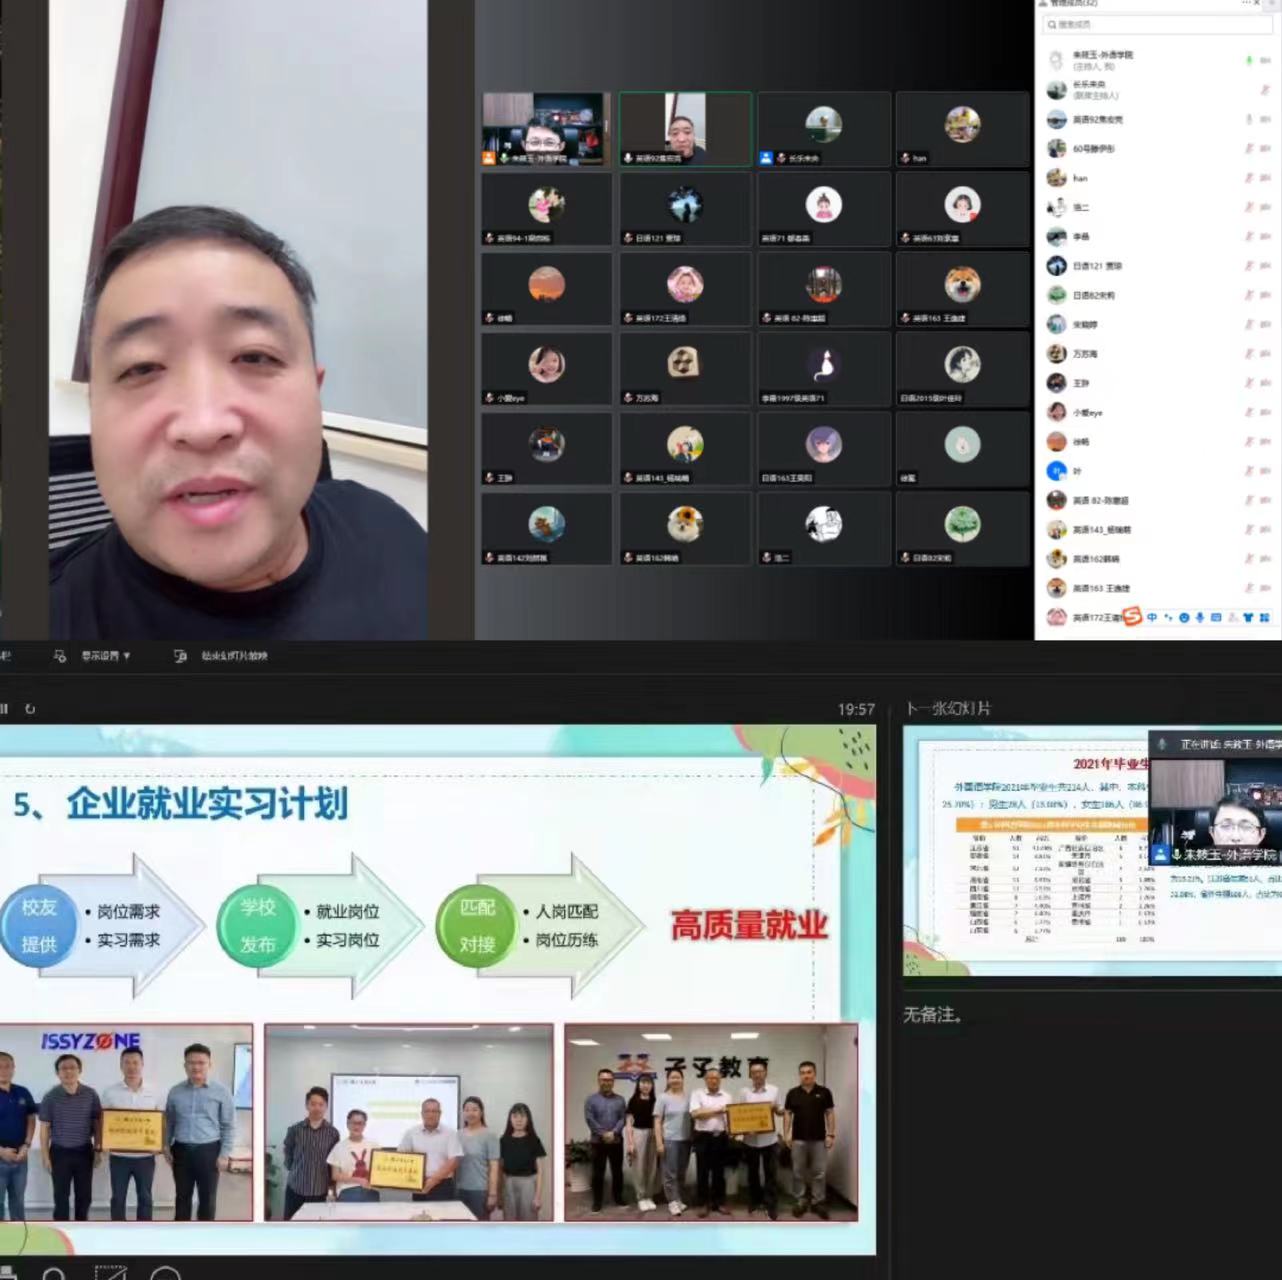Switch Sogou input language via 中 icon
The height and width of the screenshot is (1280, 1282).
click(1151, 617)
